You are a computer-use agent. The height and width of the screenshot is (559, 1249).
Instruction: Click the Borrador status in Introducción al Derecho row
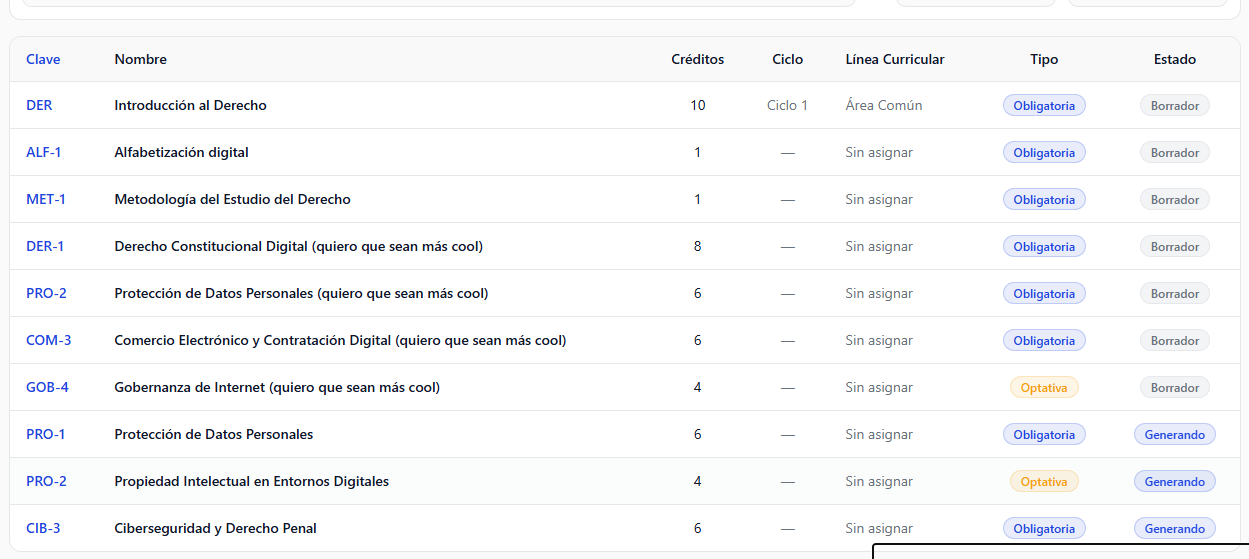[1175, 105]
